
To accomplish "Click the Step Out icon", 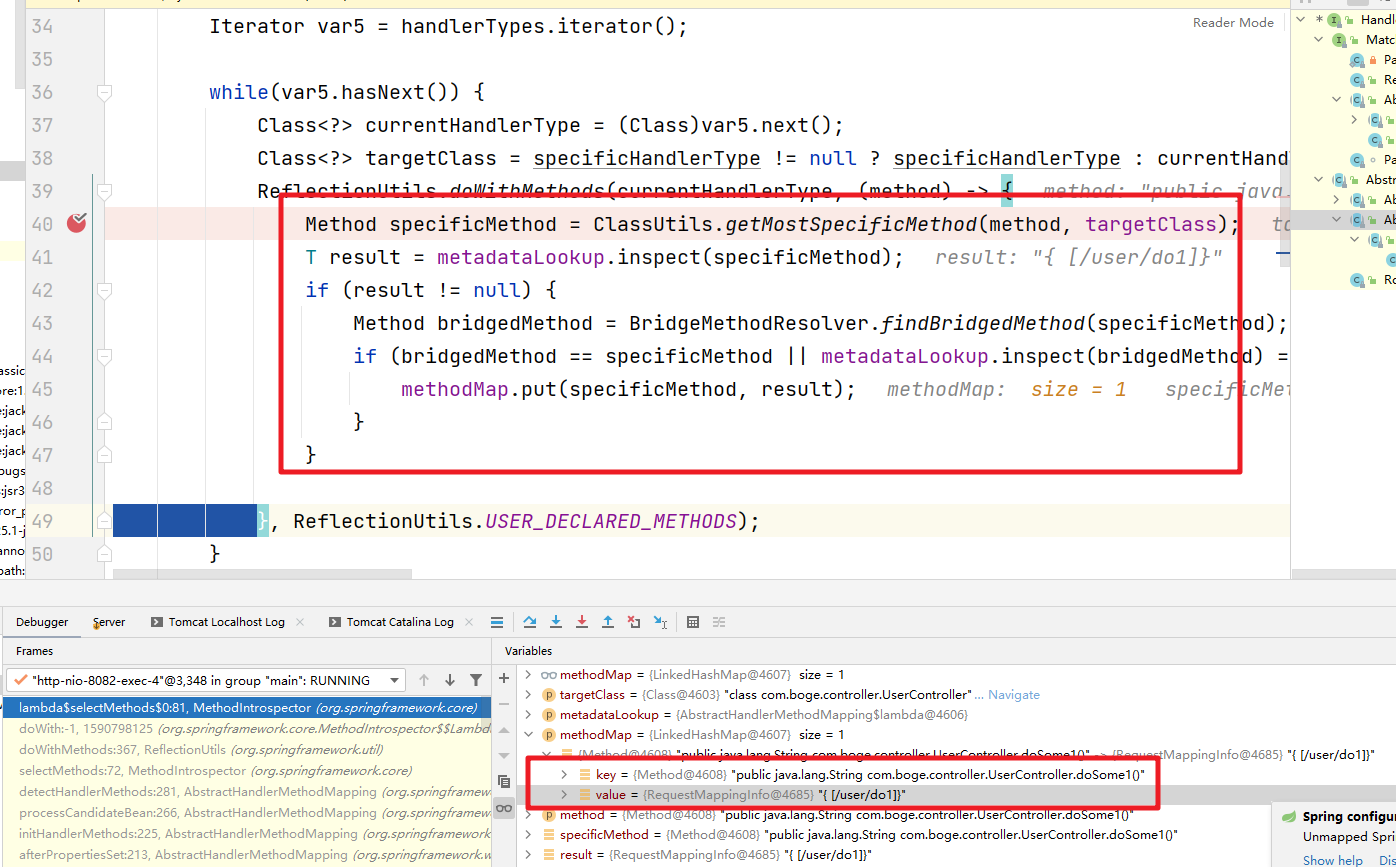I will coord(608,622).
